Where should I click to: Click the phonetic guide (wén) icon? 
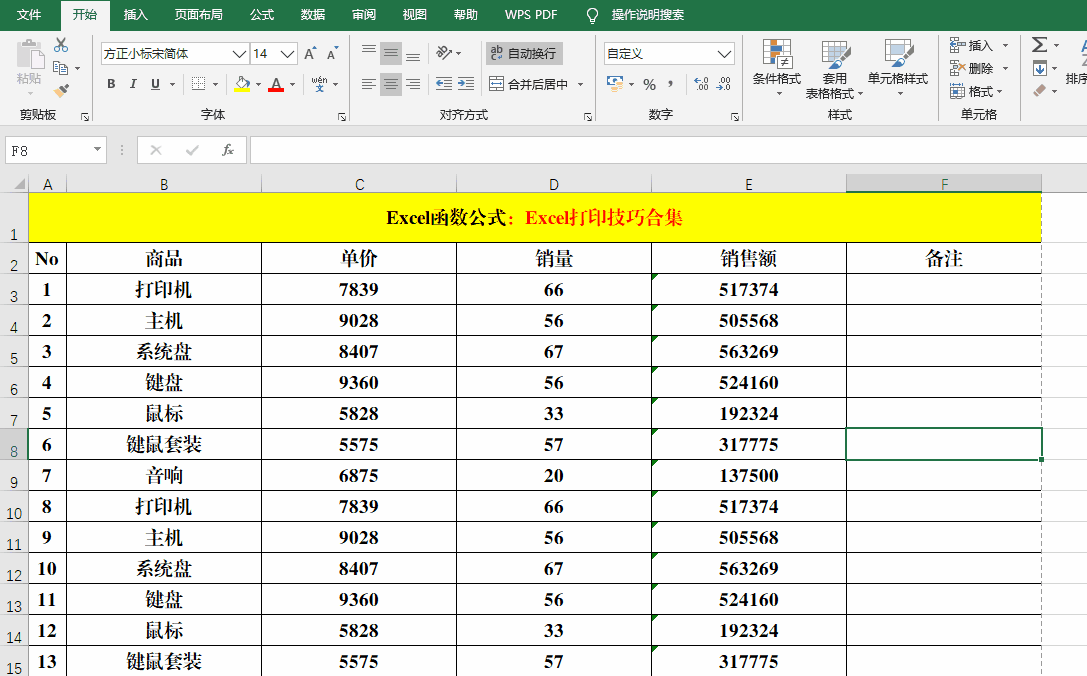pos(319,84)
